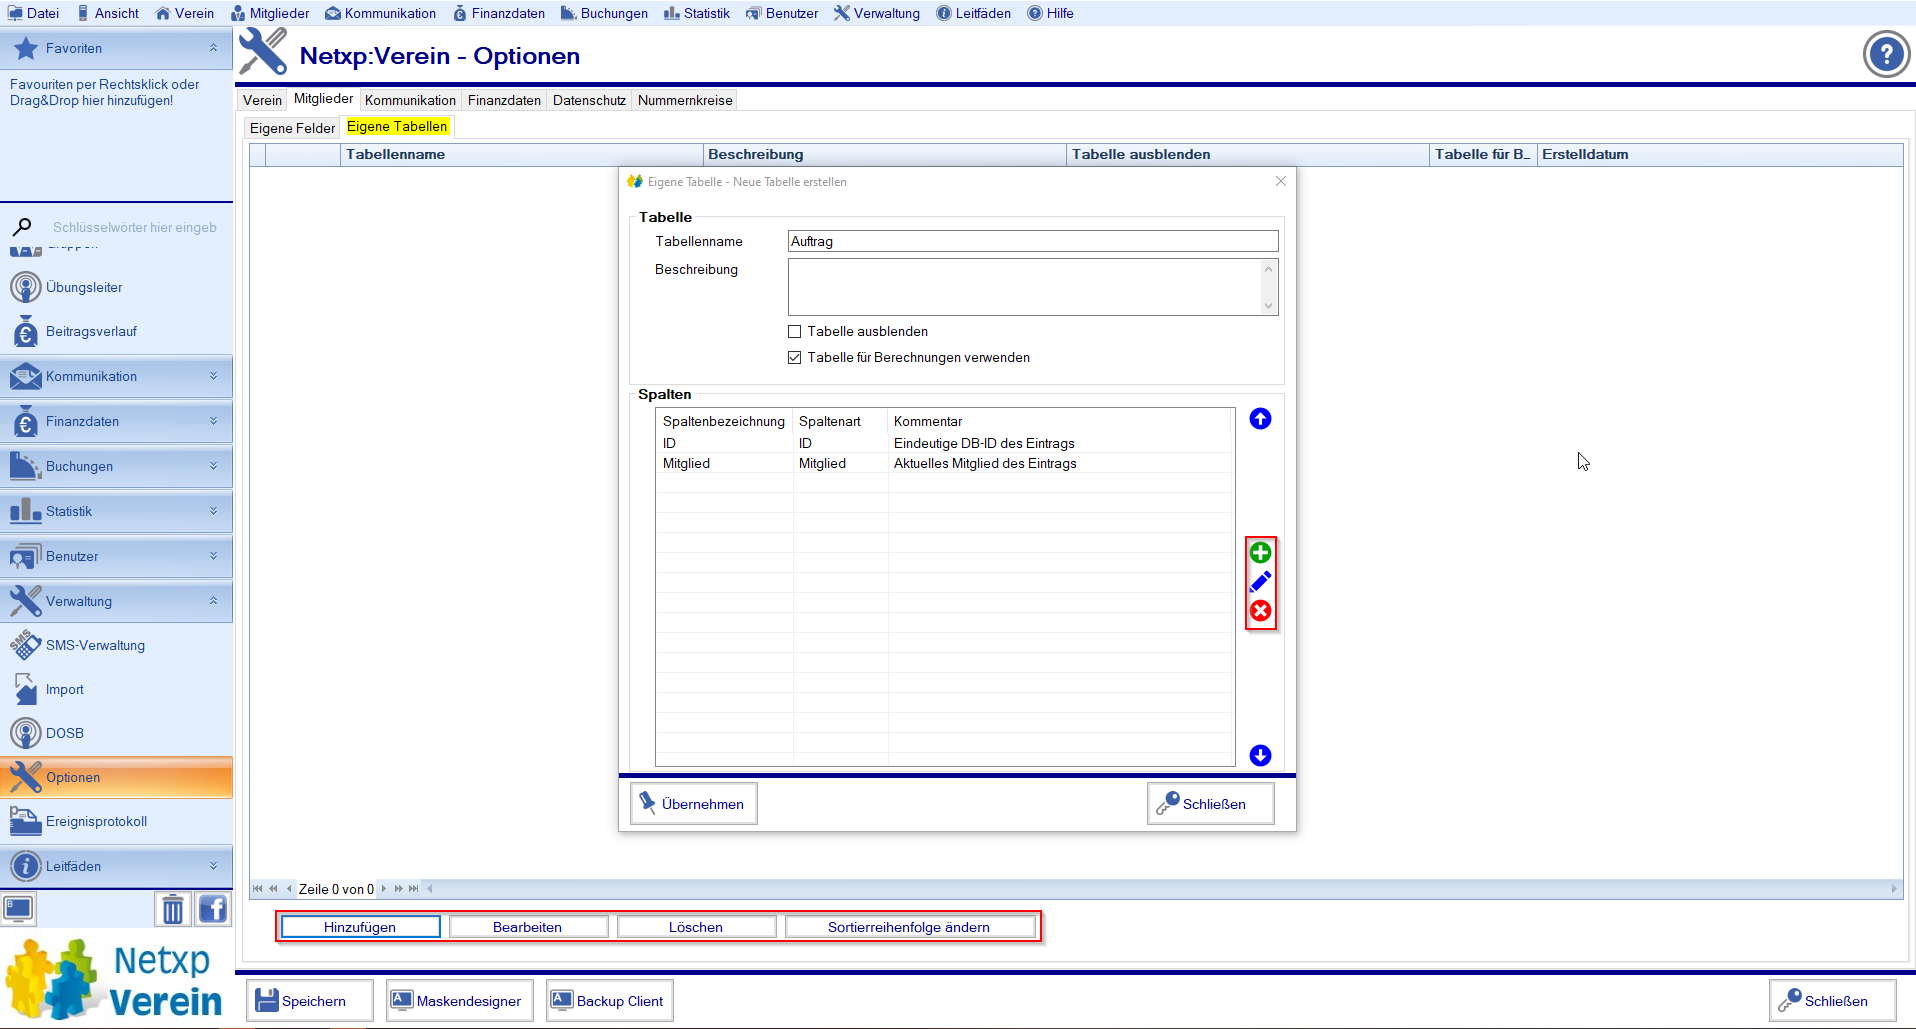Click the red delete column icon
1916x1029 pixels.
point(1260,611)
